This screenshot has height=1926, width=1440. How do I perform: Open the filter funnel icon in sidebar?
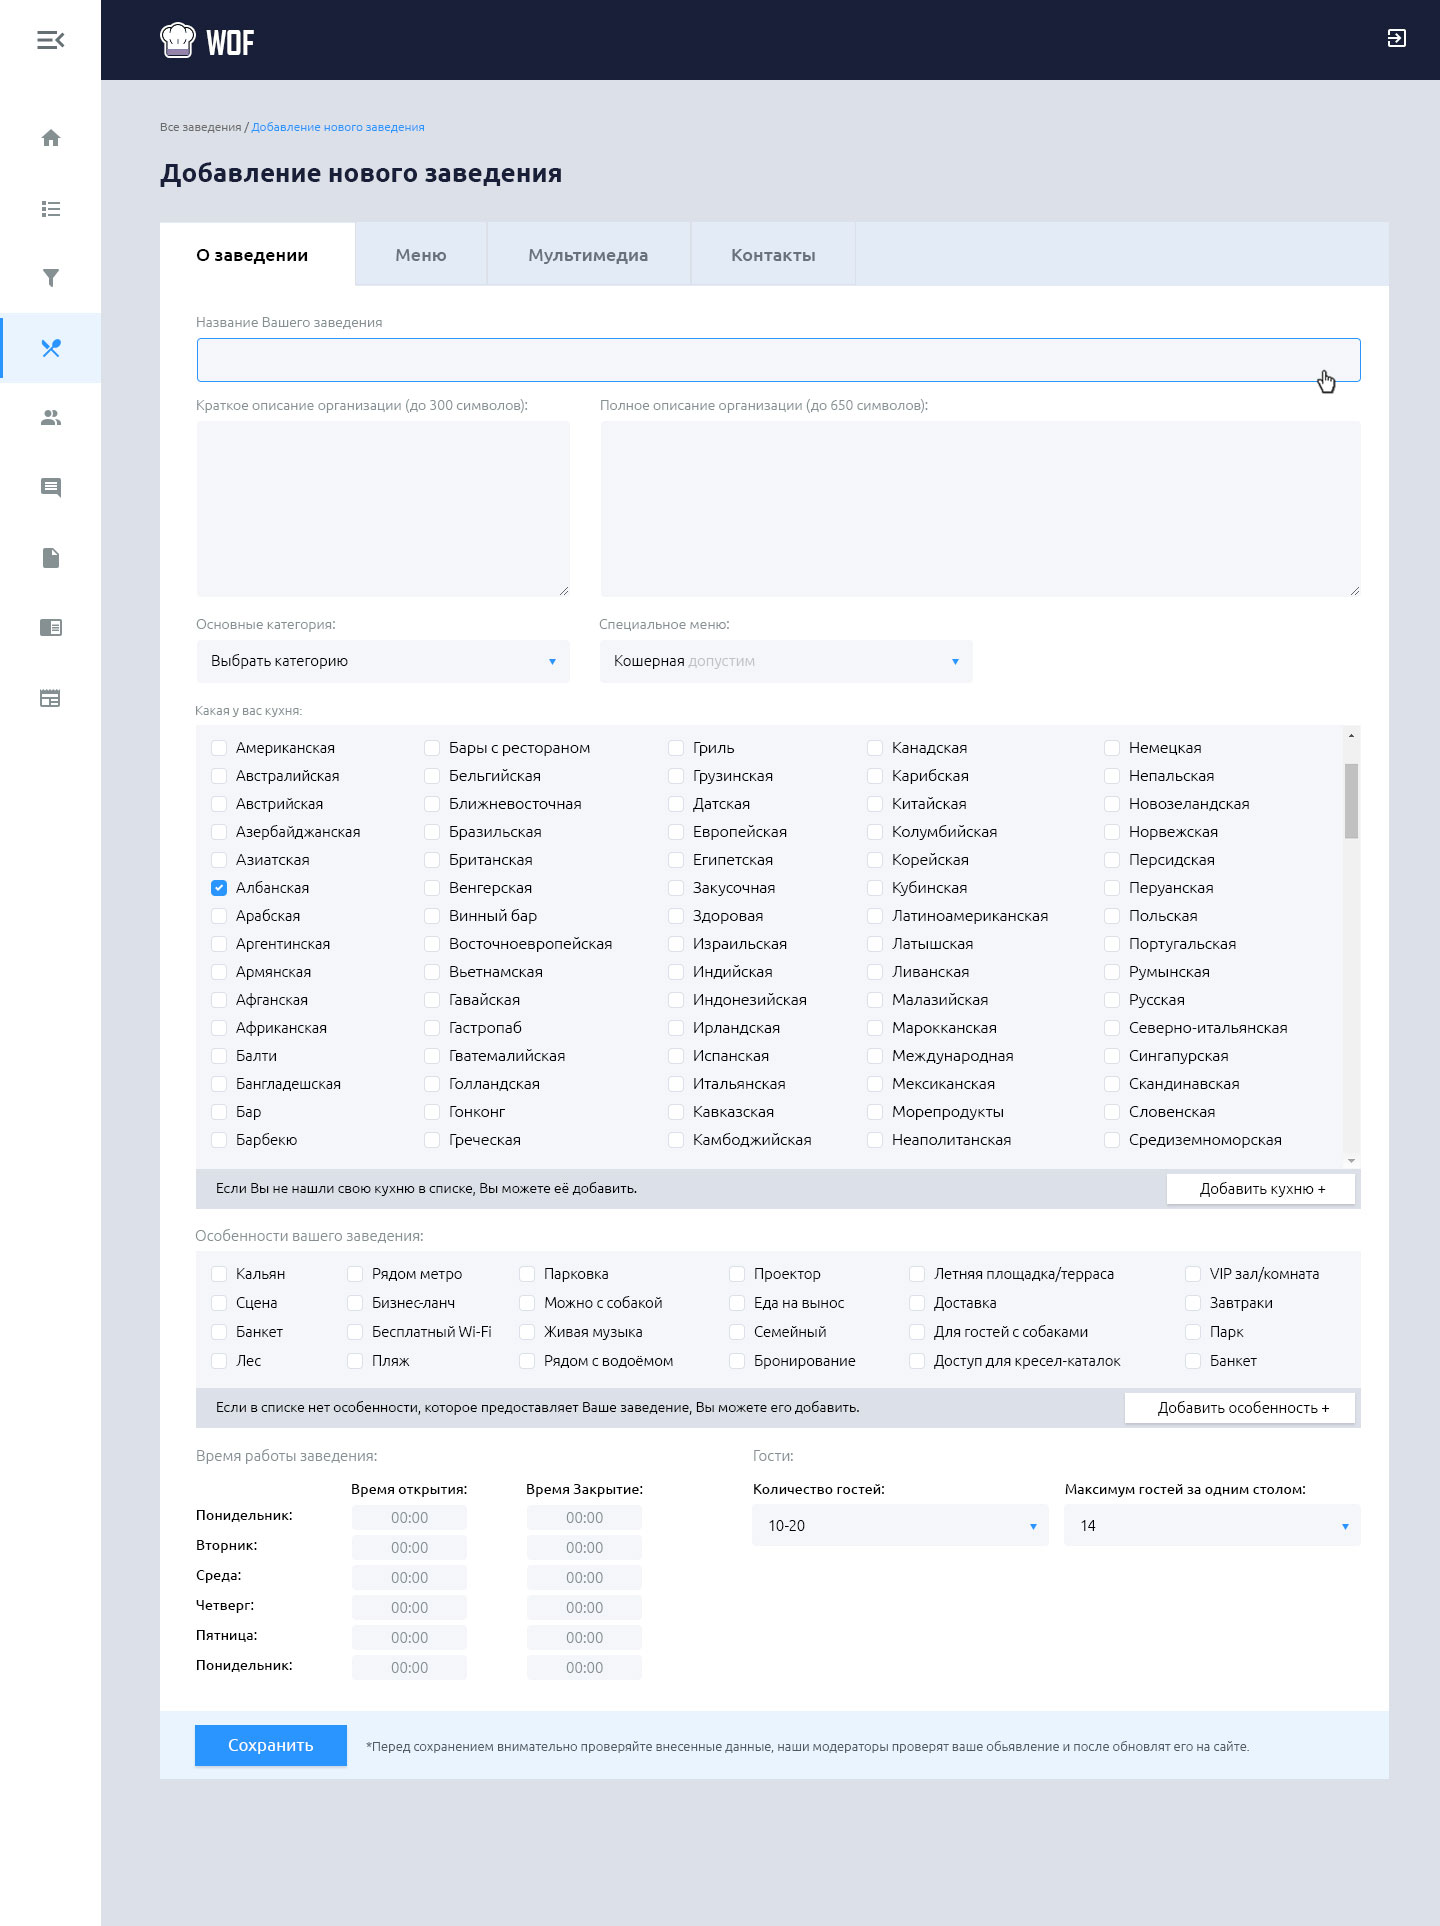click(x=51, y=278)
